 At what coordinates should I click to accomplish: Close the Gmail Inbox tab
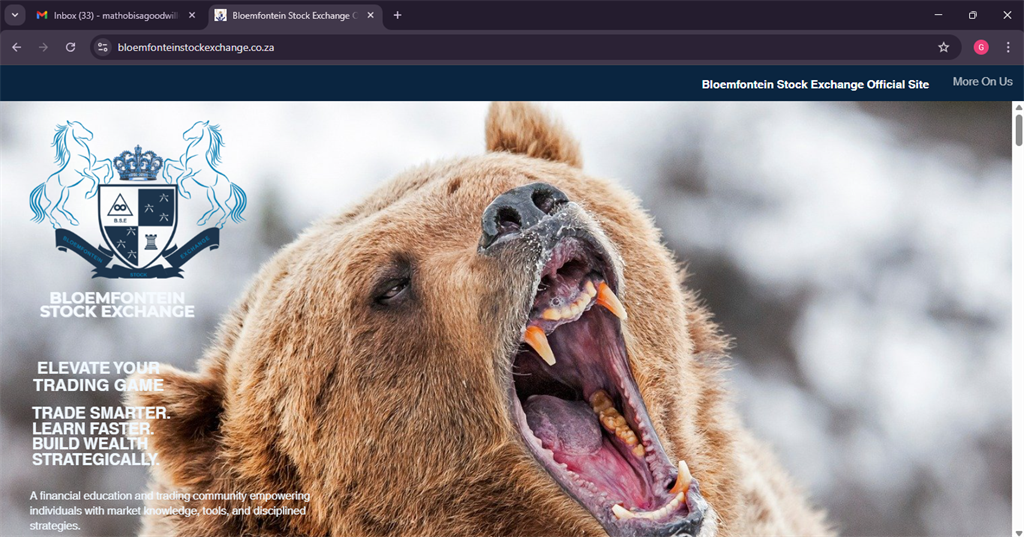[192, 15]
